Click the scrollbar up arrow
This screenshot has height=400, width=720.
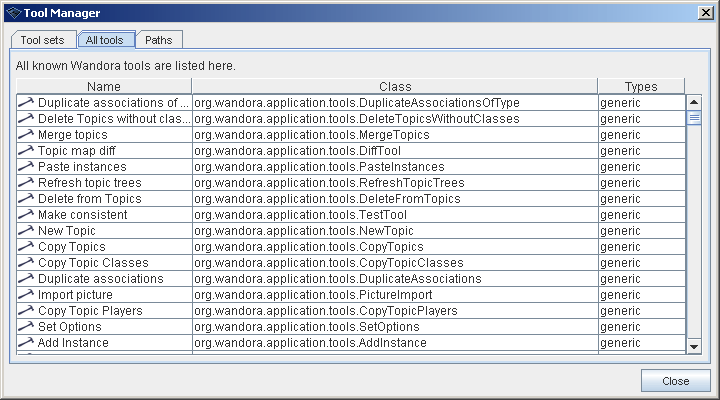click(x=694, y=102)
